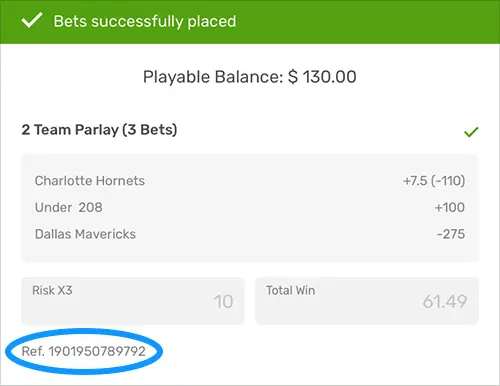
Task: Select the Charlotte Hornets bet row
Action: [250, 181]
